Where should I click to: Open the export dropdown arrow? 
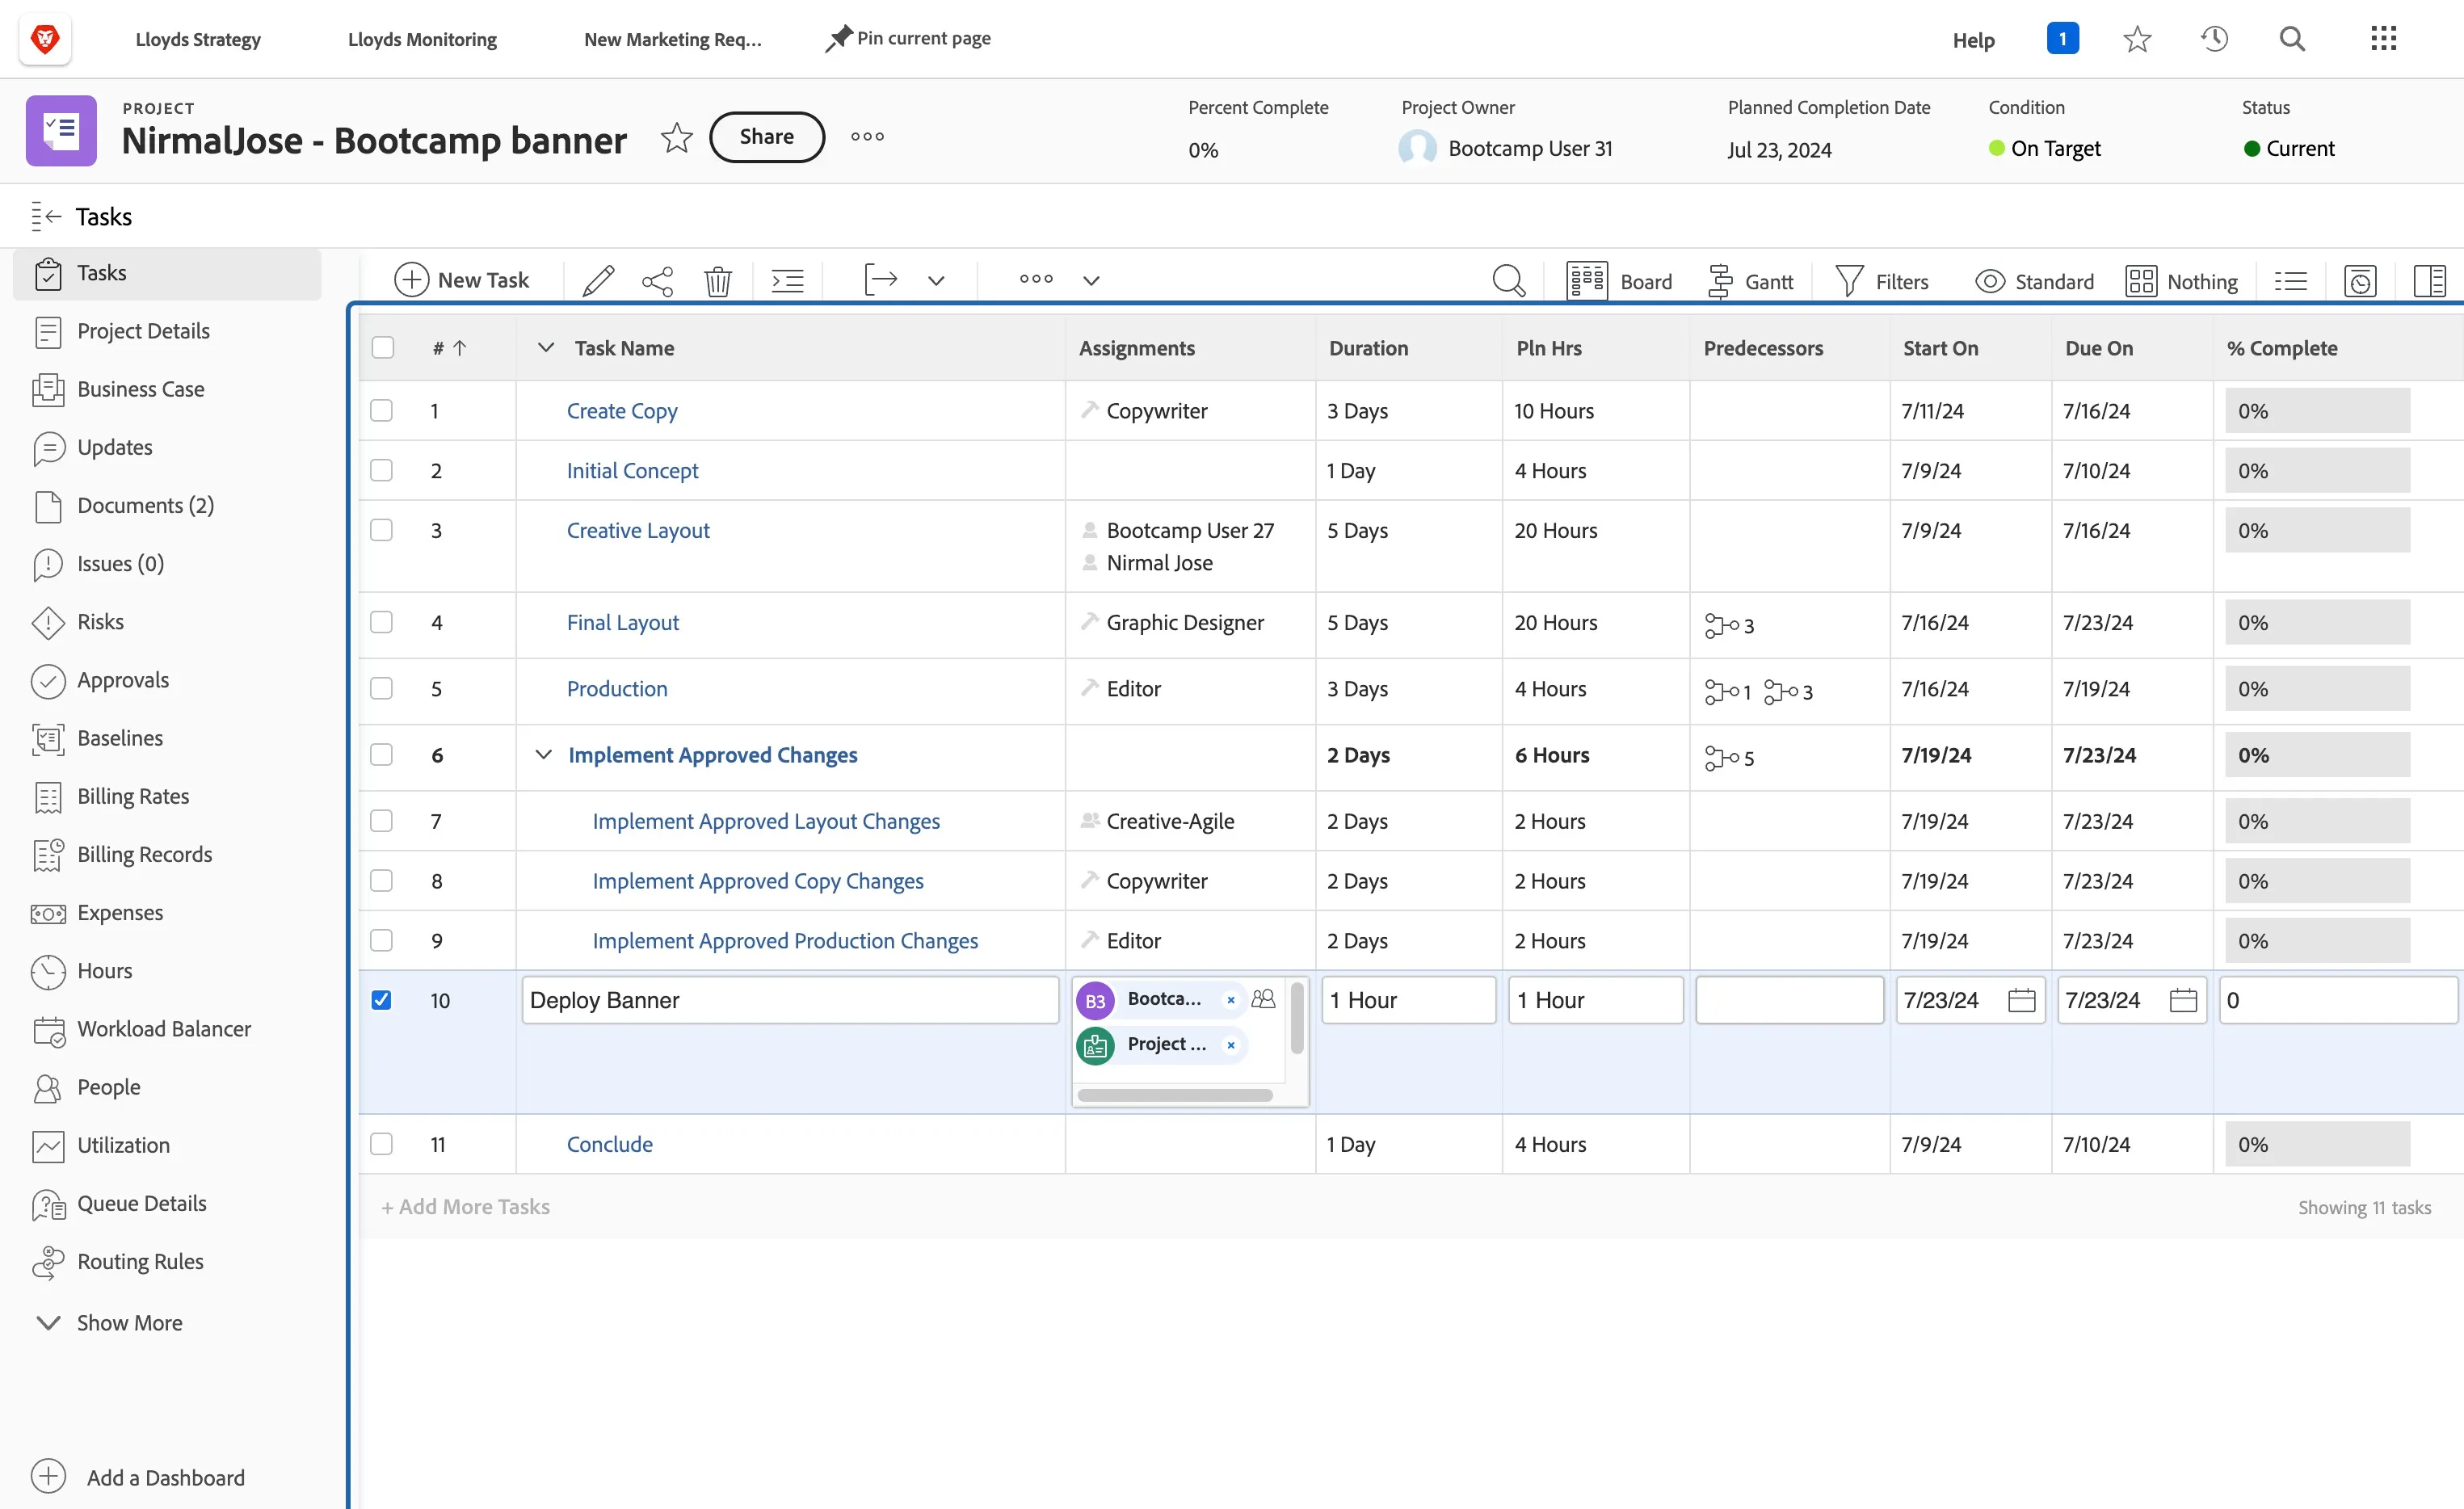(x=935, y=281)
